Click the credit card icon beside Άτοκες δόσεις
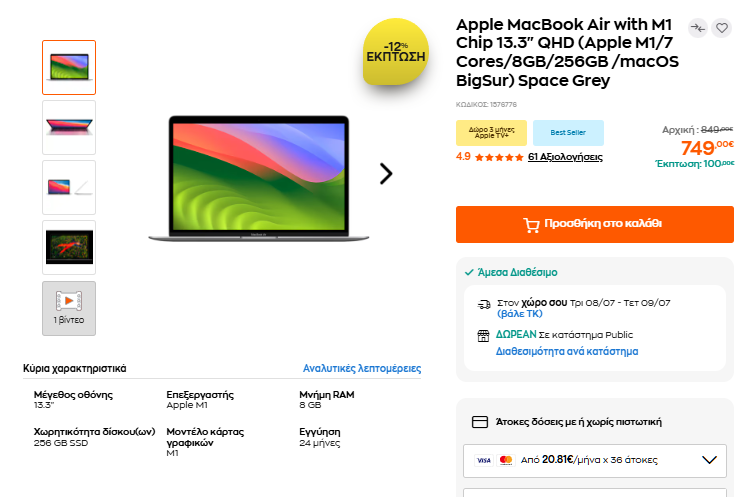Viewport: 749px width, 497px height. click(x=480, y=422)
